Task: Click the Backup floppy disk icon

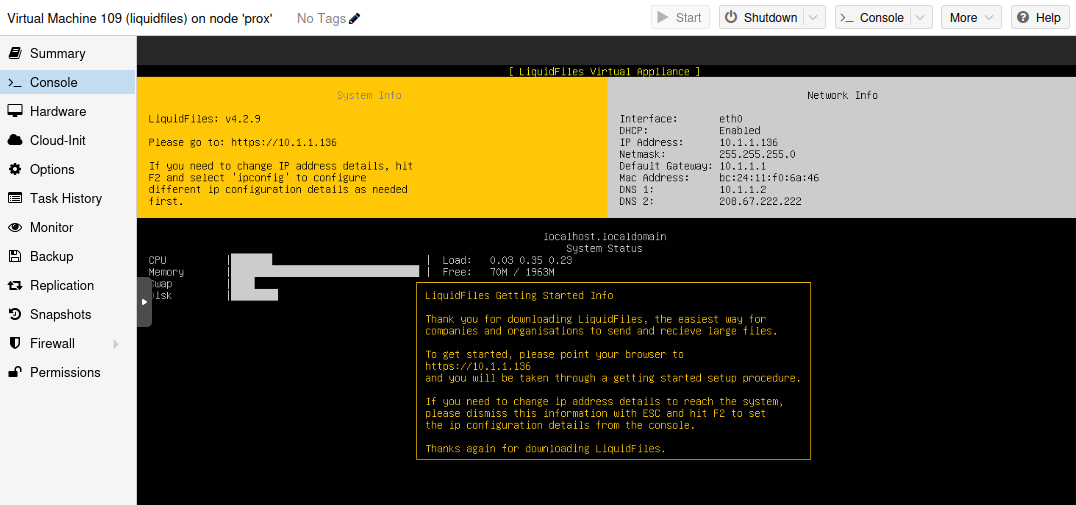Action: pyautogui.click(x=14, y=256)
